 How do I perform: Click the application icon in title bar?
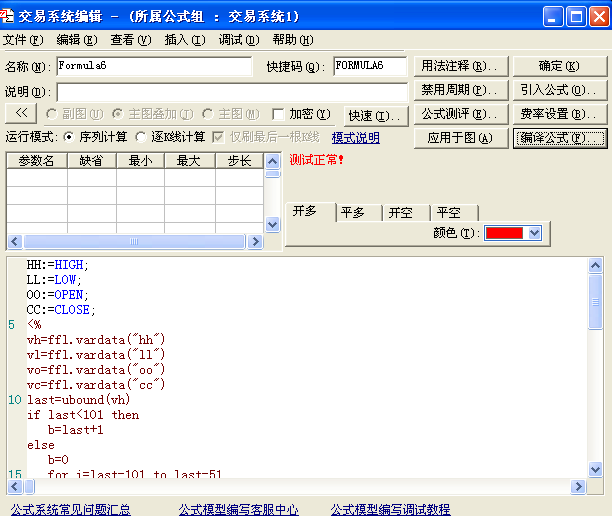(x=7, y=16)
